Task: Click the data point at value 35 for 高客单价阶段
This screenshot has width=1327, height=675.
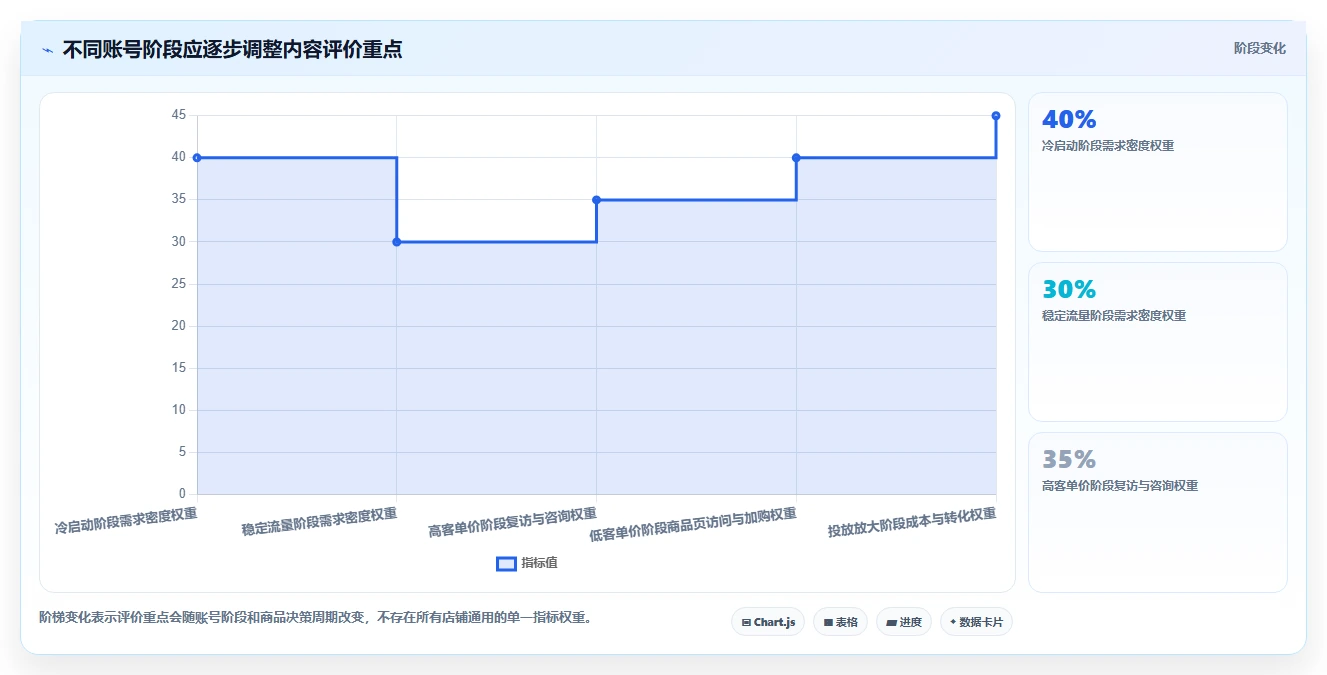Action: tap(596, 200)
